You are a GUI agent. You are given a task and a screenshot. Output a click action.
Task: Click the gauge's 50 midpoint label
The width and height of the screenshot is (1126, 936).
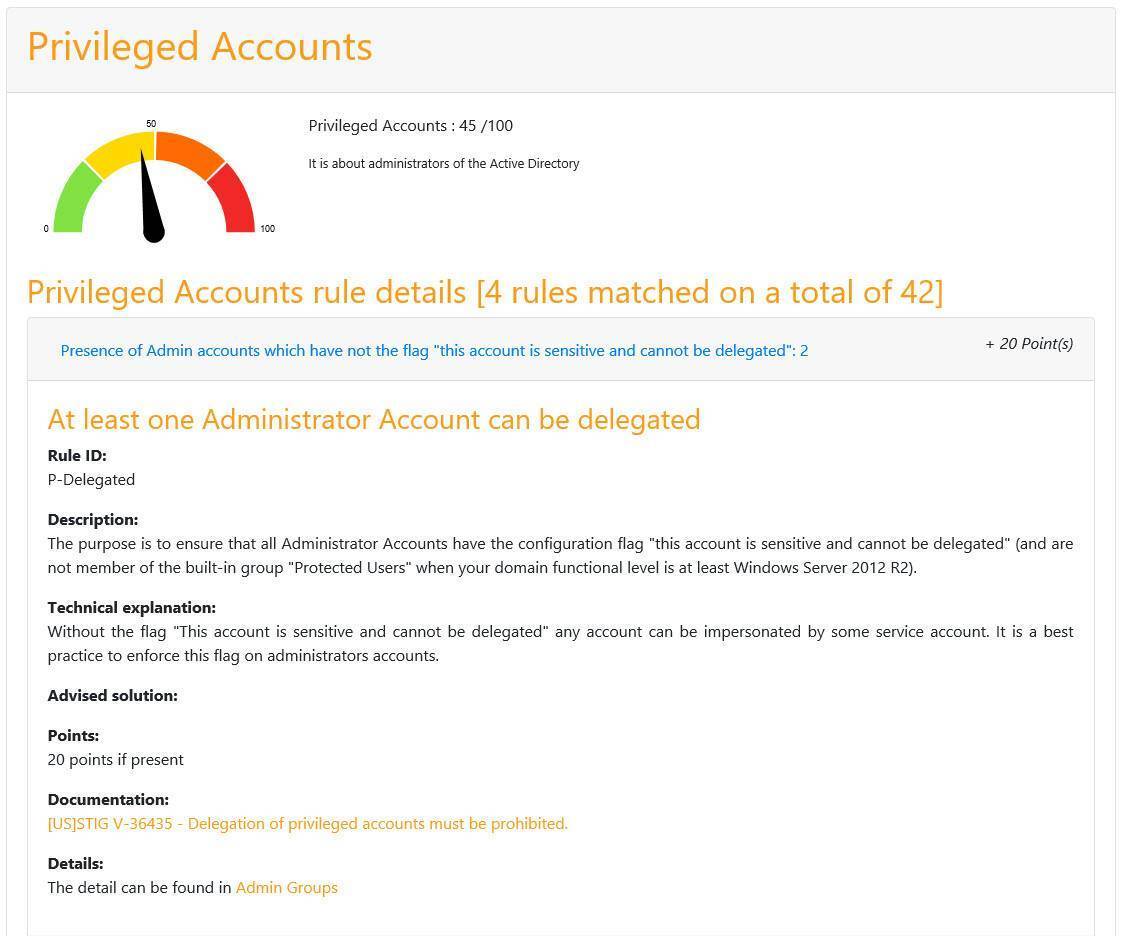151,124
